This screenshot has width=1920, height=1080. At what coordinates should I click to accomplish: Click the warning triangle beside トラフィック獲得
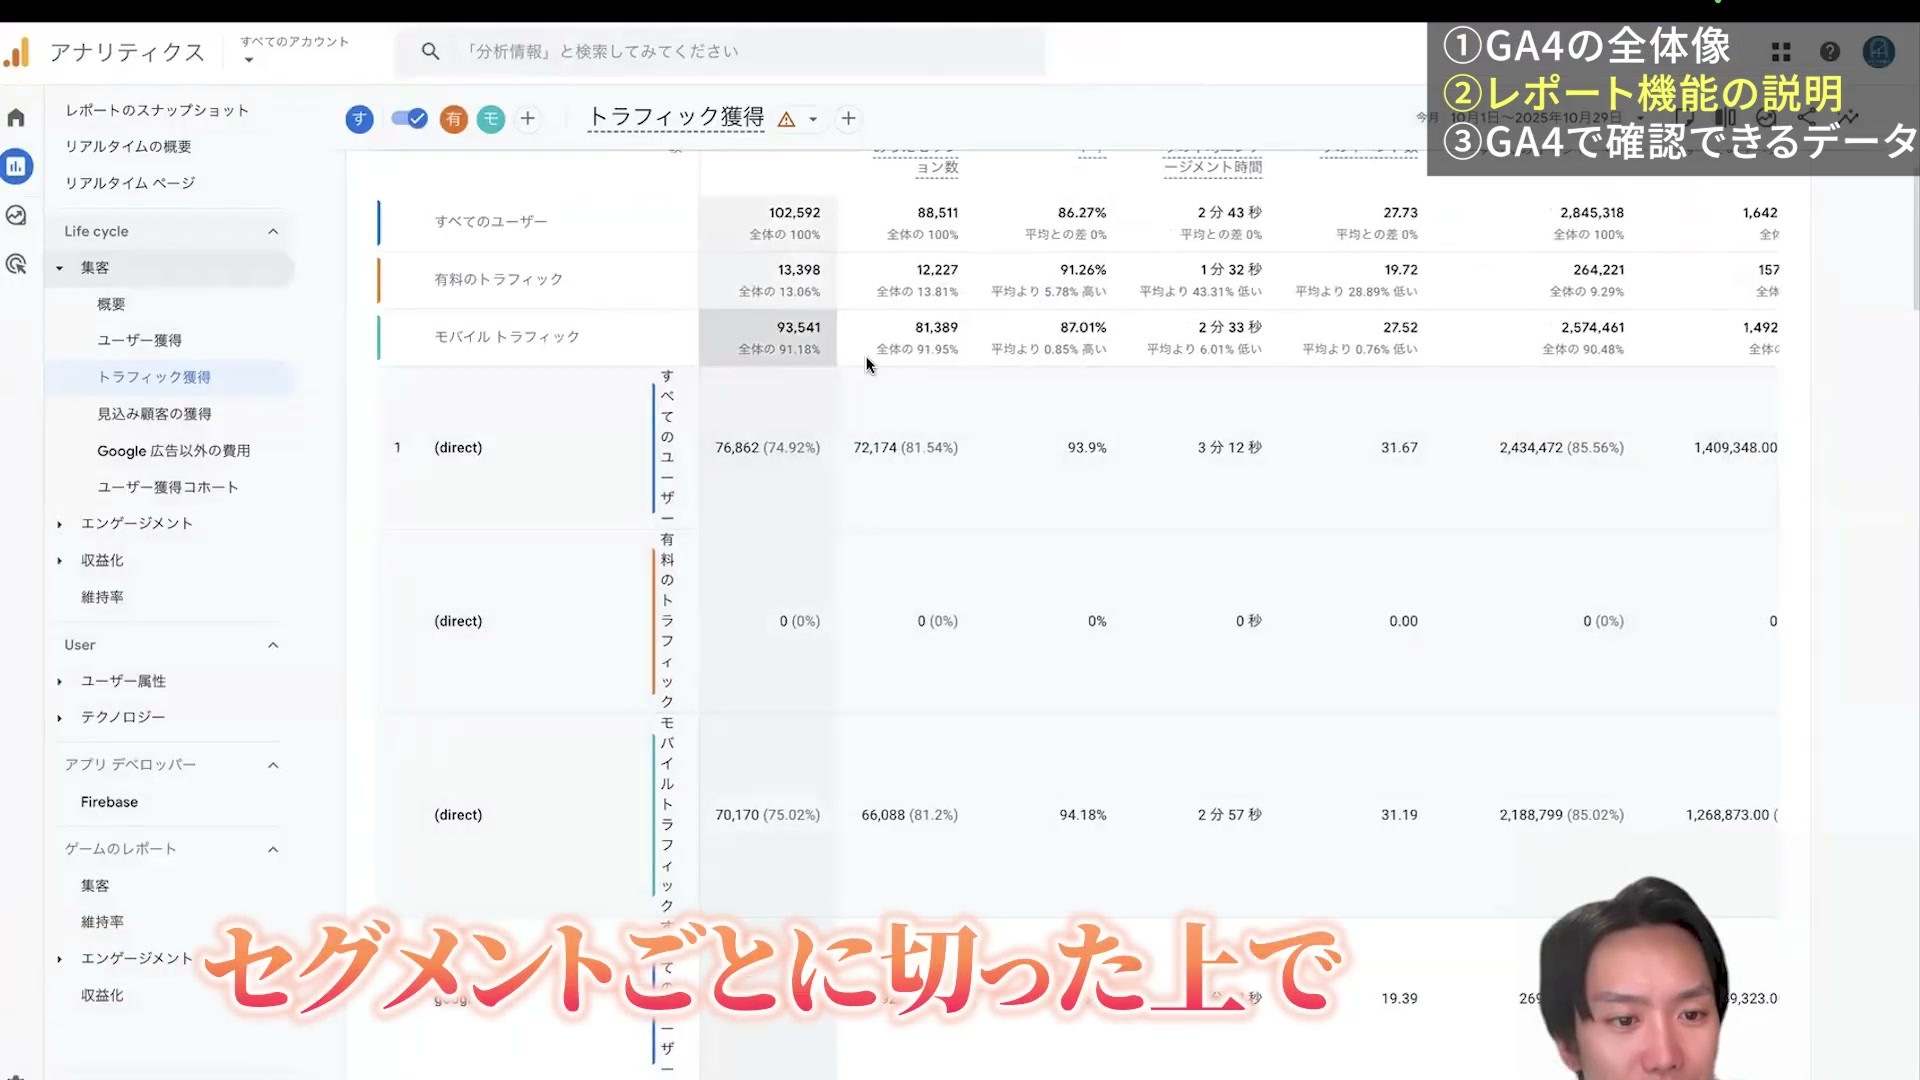787,120
